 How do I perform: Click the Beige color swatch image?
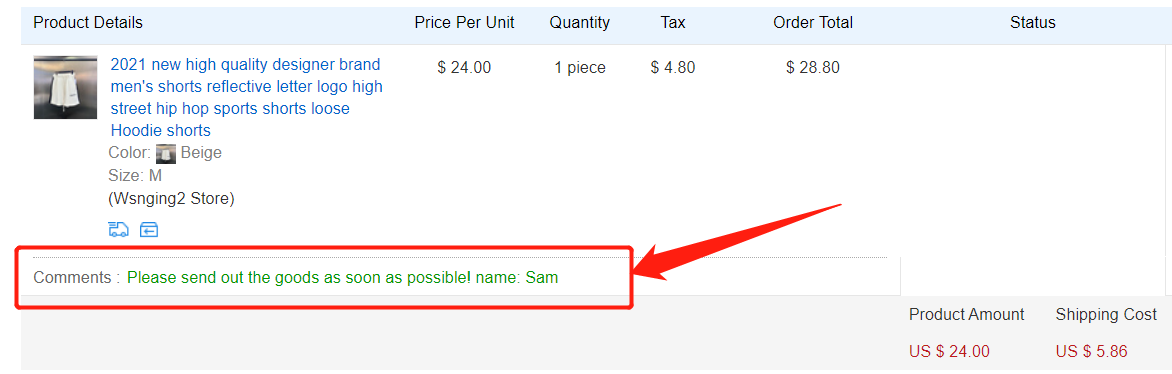point(166,153)
